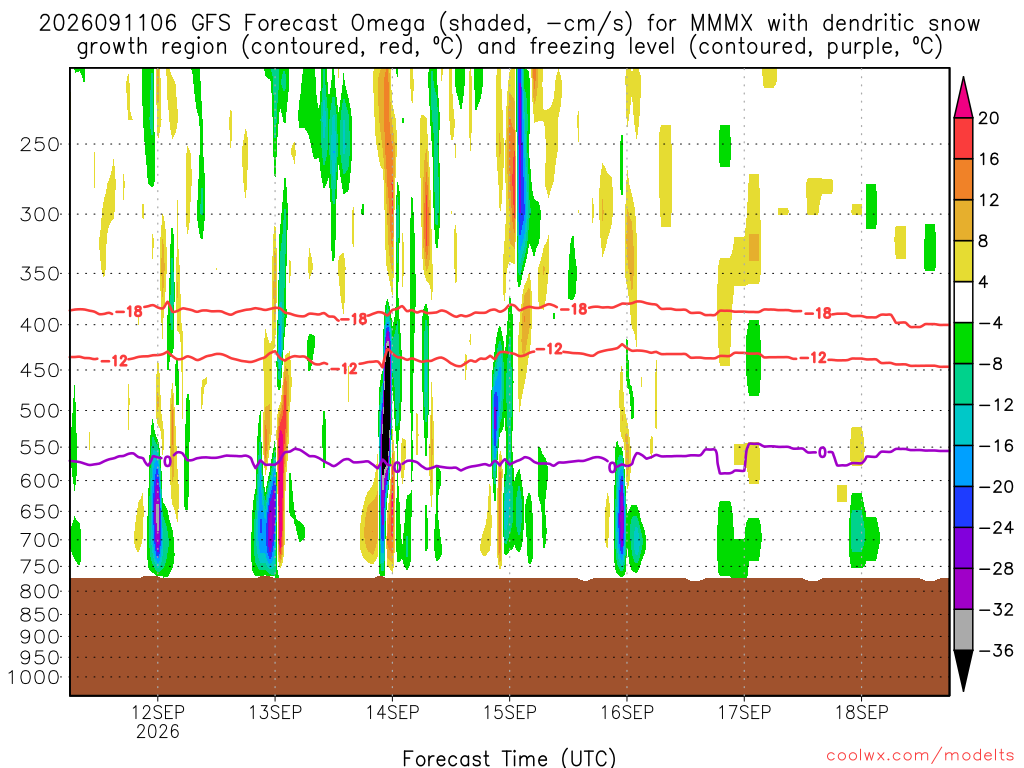Click the gray swatch near -36
The height and width of the screenshot is (768, 1024).
pyautogui.click(x=963, y=630)
